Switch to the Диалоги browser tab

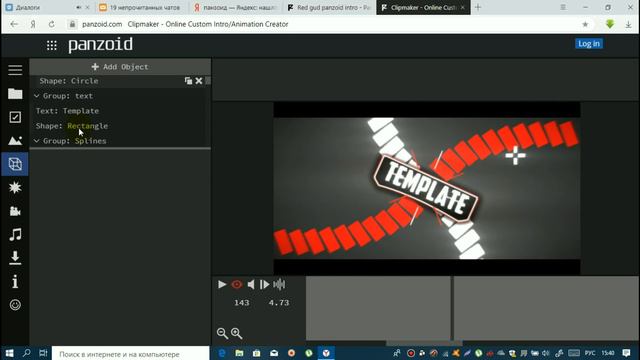tap(47, 7)
